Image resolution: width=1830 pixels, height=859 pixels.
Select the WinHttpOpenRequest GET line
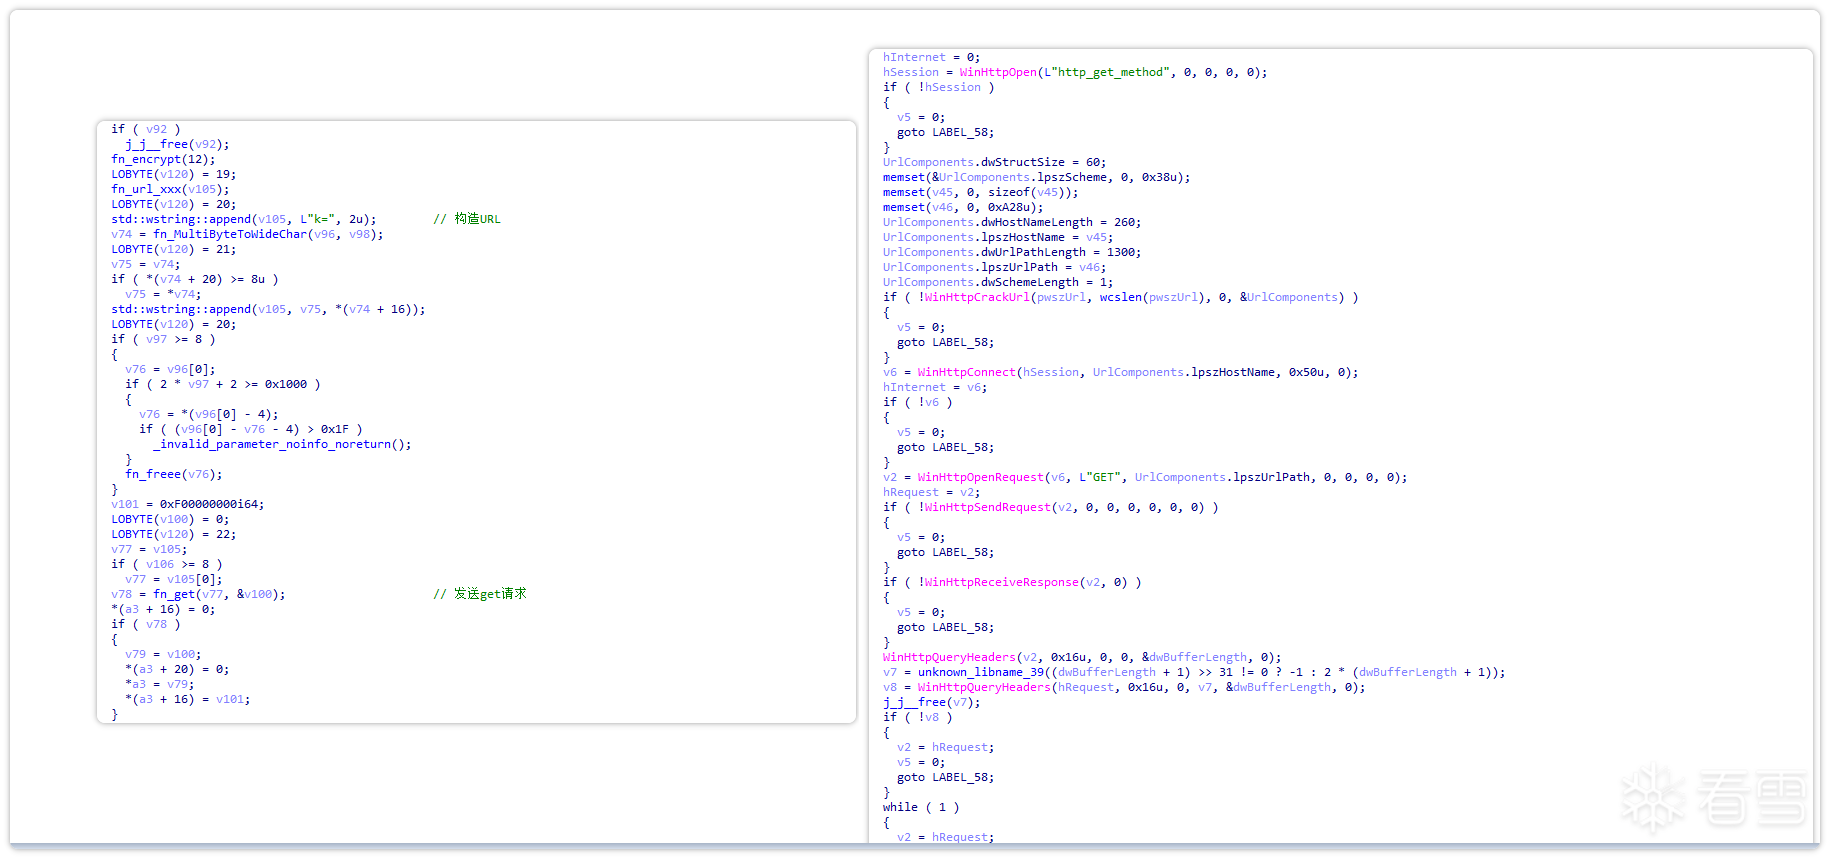[1145, 477]
